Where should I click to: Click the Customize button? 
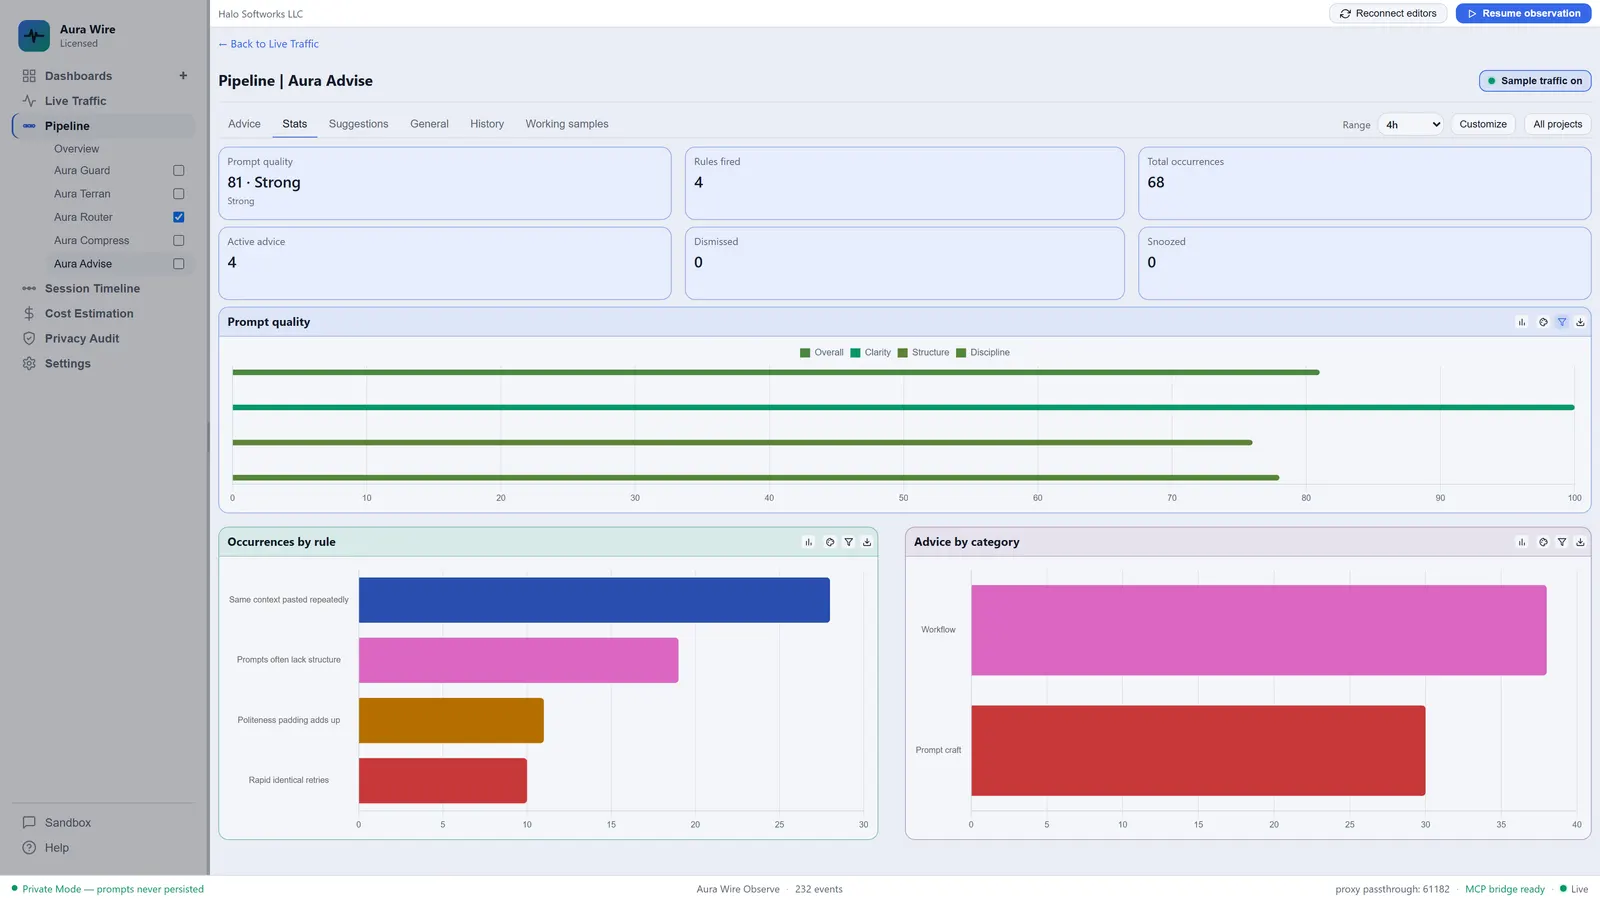[x=1482, y=125]
